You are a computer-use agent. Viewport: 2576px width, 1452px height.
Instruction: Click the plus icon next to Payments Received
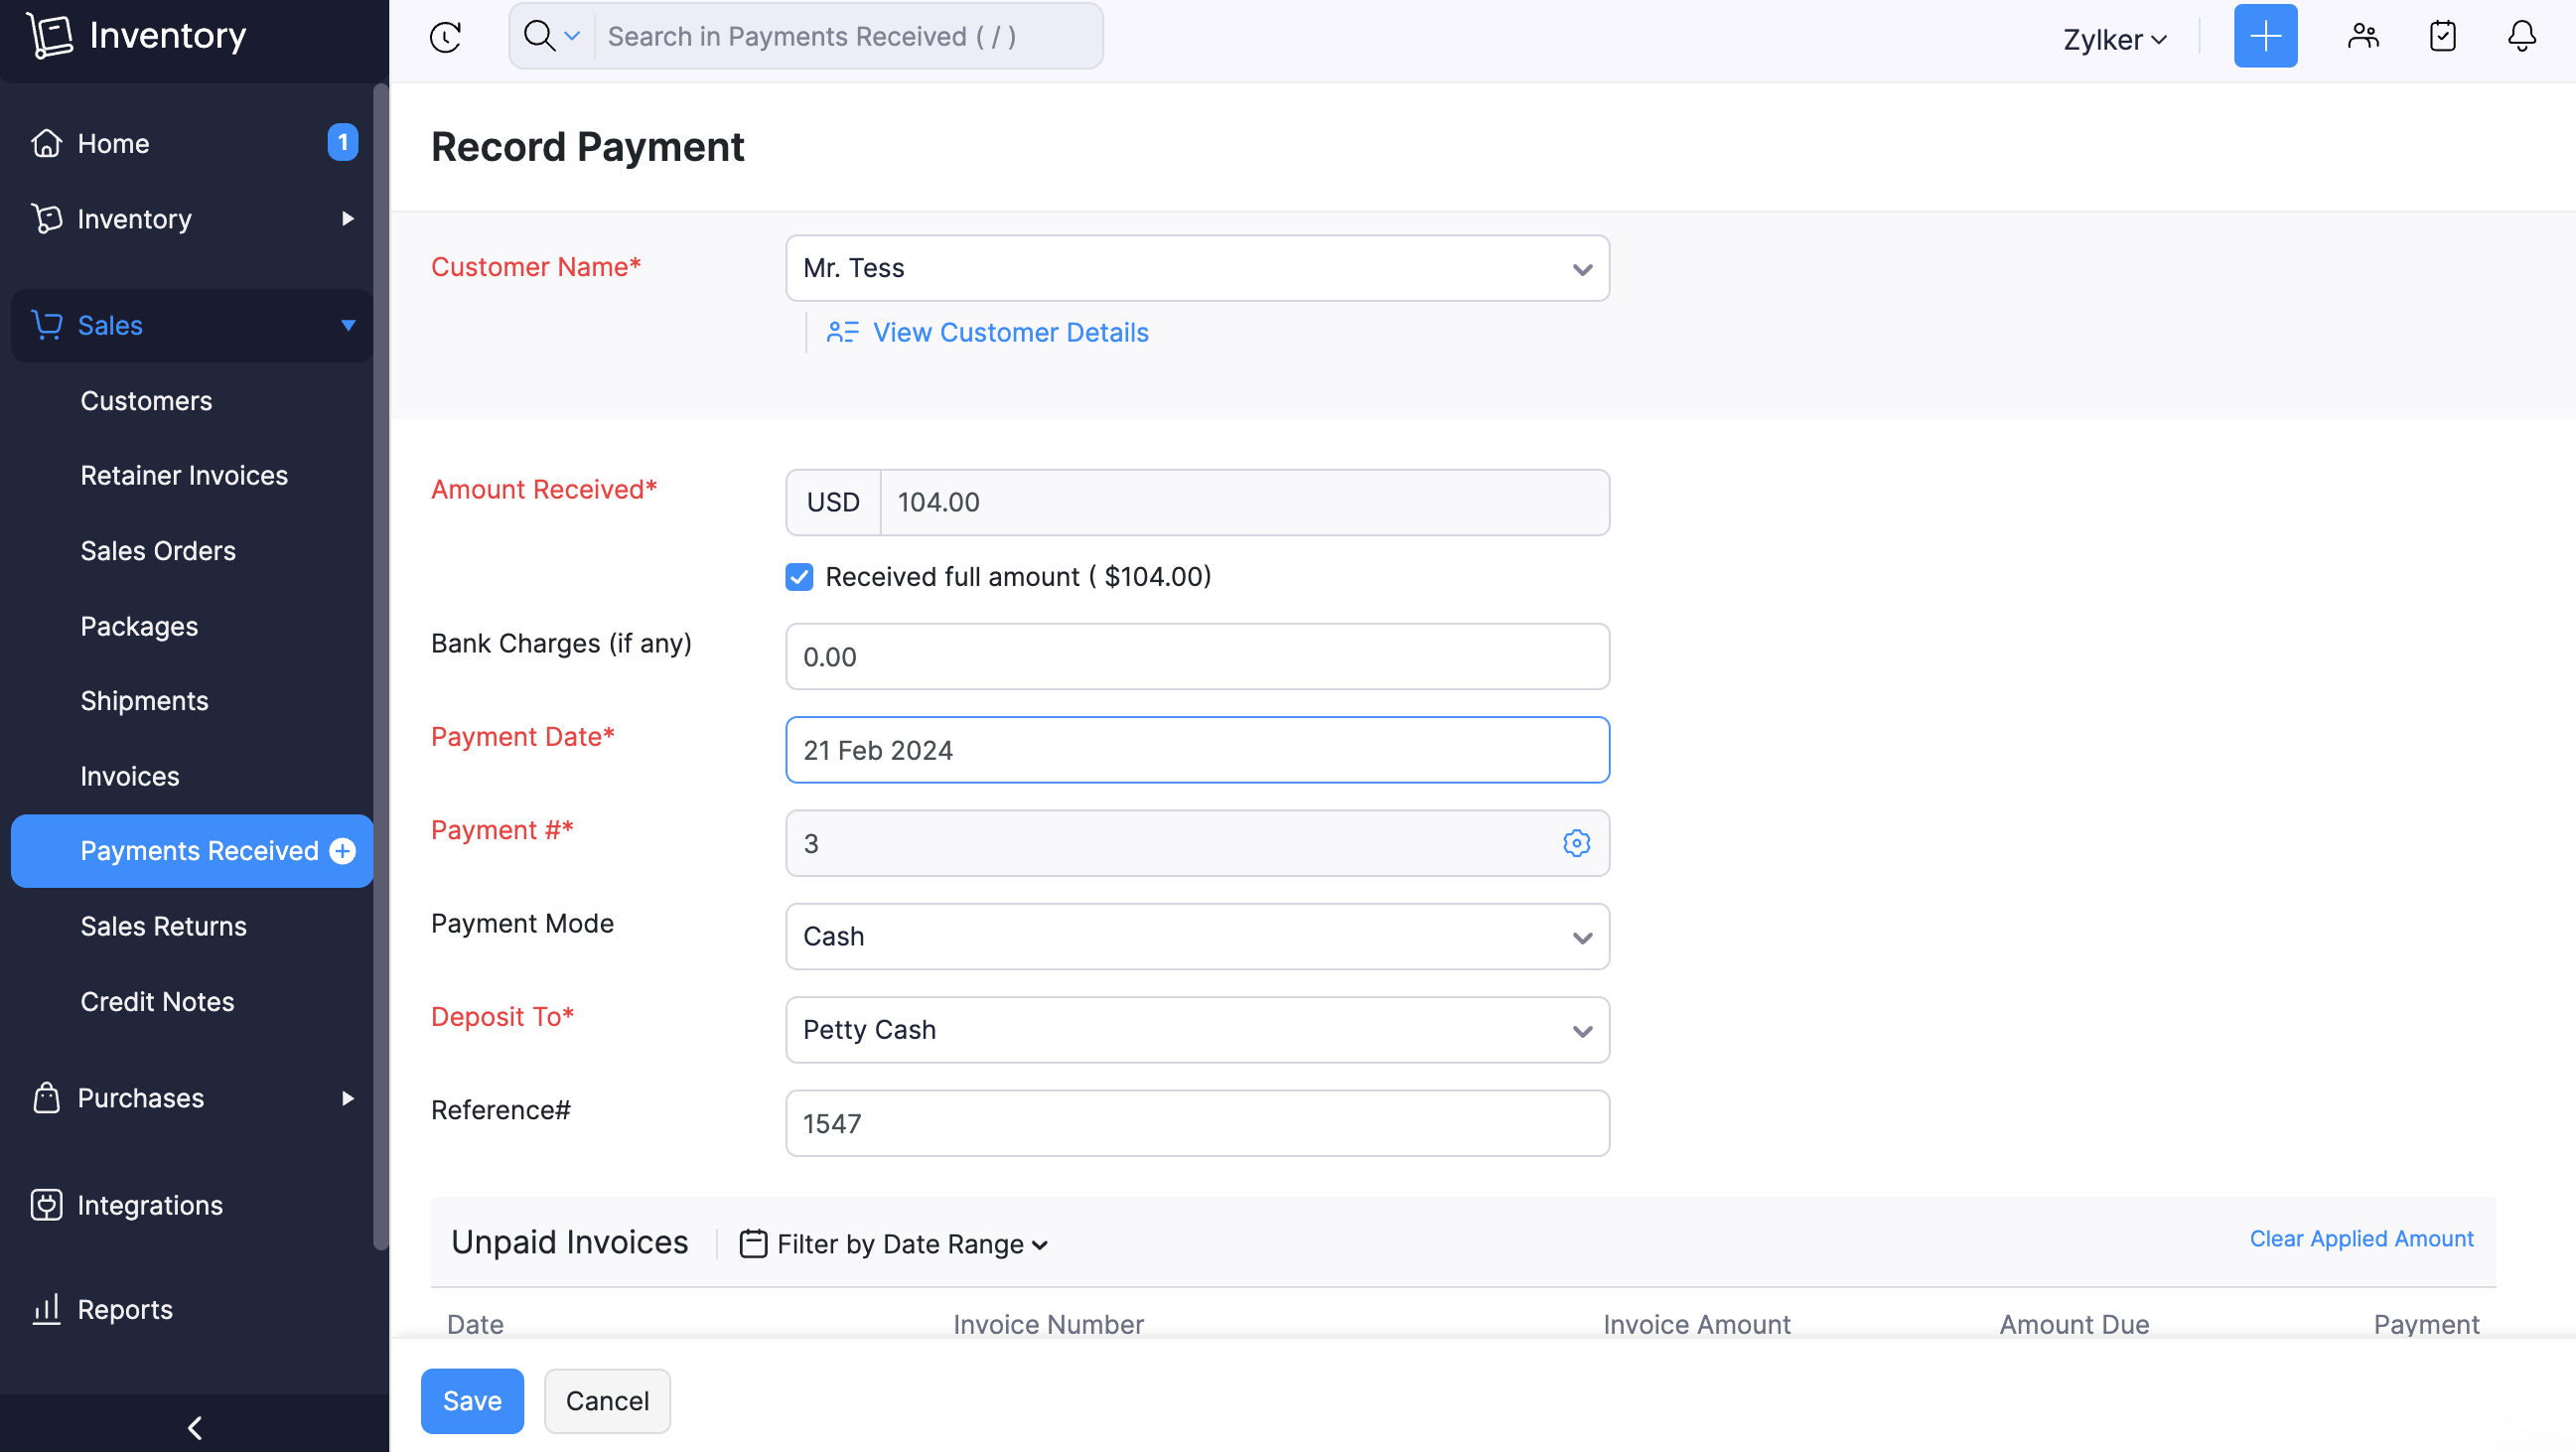pyautogui.click(x=342, y=851)
